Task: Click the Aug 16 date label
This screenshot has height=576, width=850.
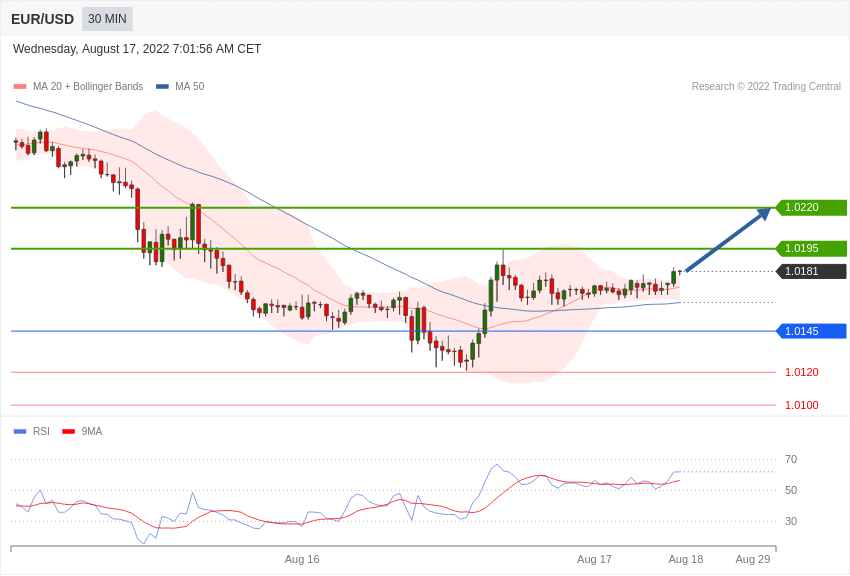Action: 302,559
